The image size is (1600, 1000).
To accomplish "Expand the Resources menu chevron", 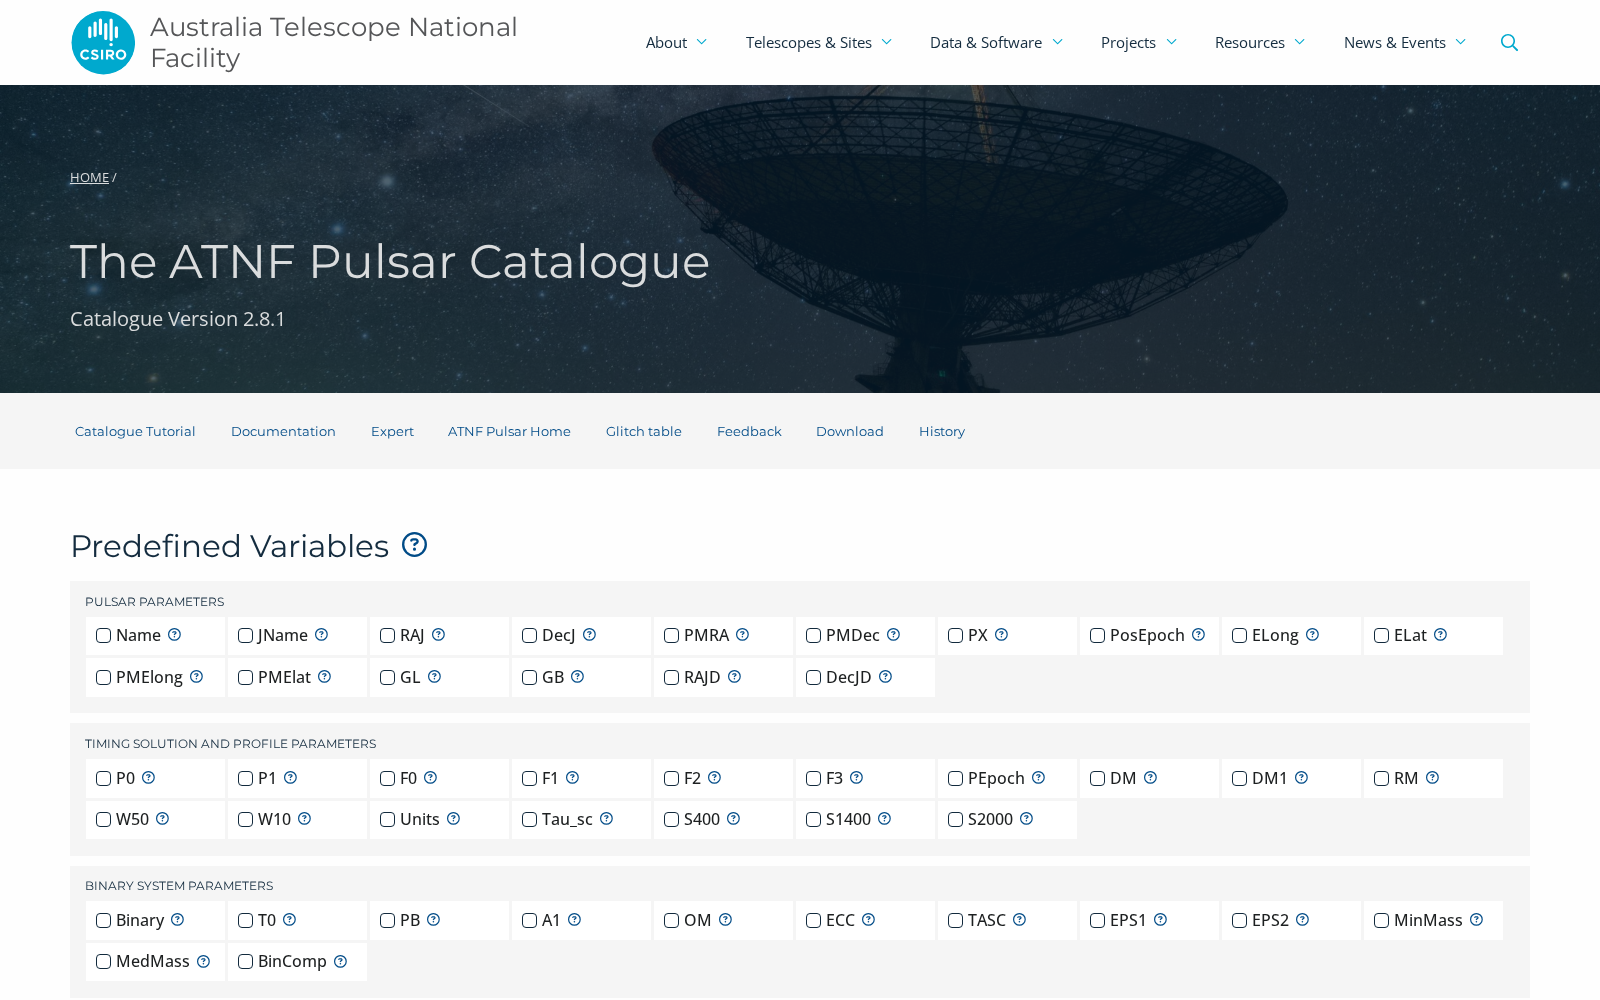I will [x=1300, y=42].
